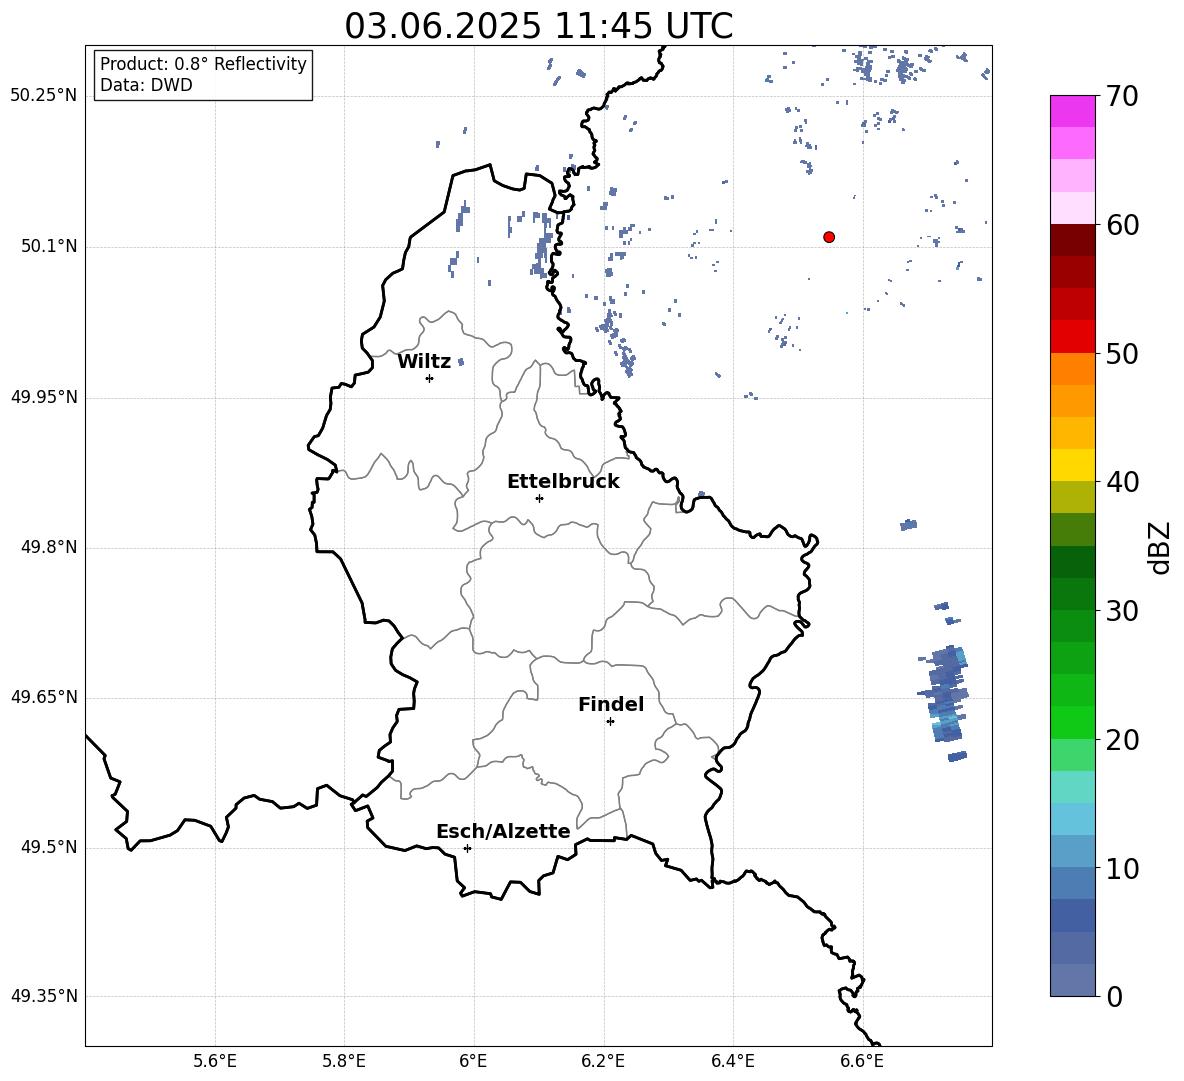The width and height of the screenshot is (1184, 1081).
Task: Click the Esch/Alzette station cross marker
Action: (467, 848)
